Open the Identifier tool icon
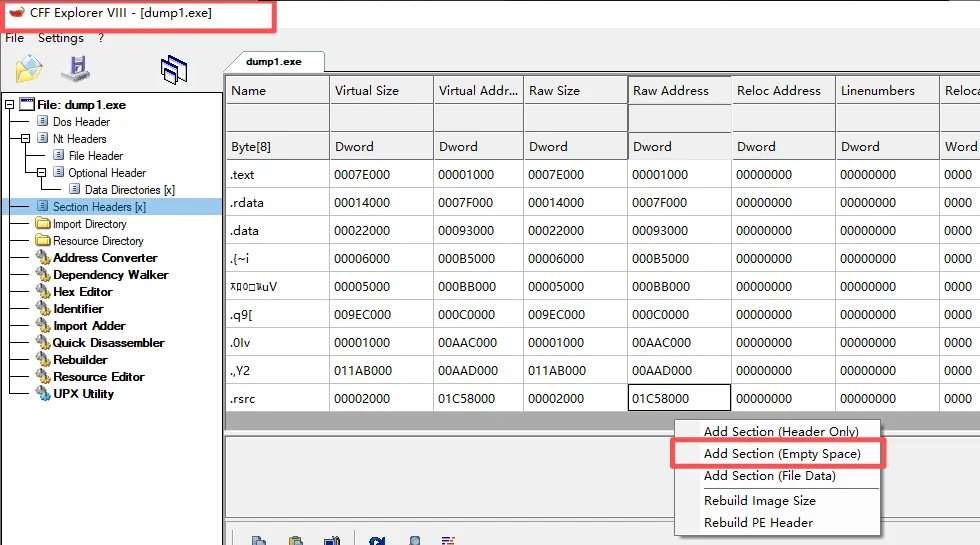Screen dimensions: 980x545 (x=42, y=308)
